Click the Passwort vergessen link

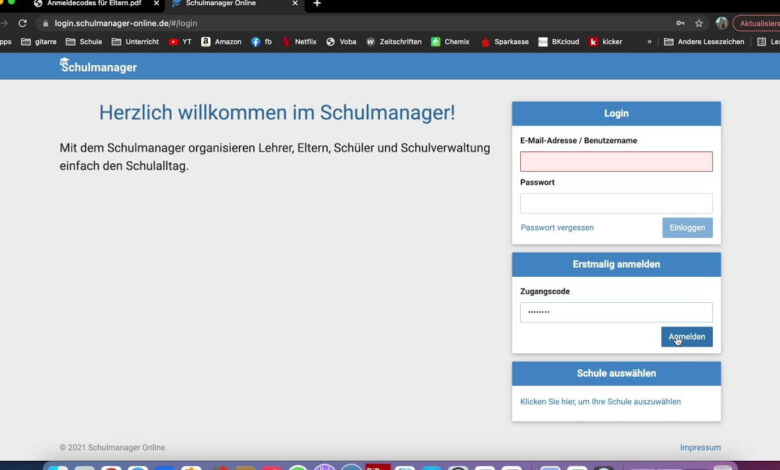pos(557,228)
